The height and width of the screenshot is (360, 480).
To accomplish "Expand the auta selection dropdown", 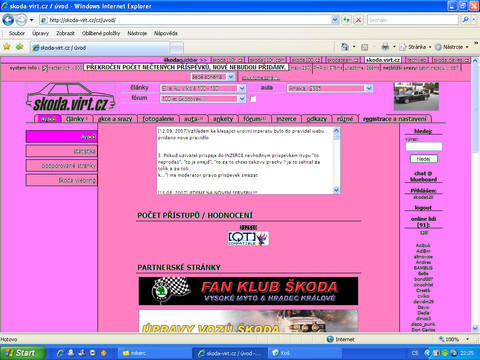I will point(369,88).
